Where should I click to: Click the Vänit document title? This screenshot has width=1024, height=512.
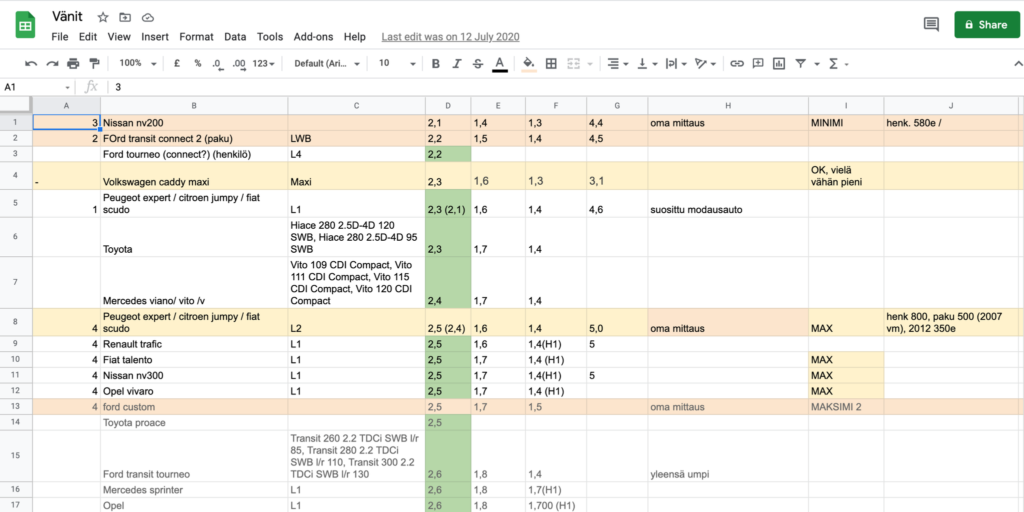(67, 17)
